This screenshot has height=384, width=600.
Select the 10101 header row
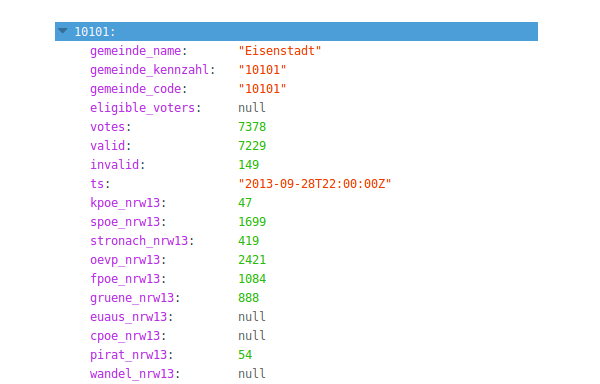pos(296,31)
